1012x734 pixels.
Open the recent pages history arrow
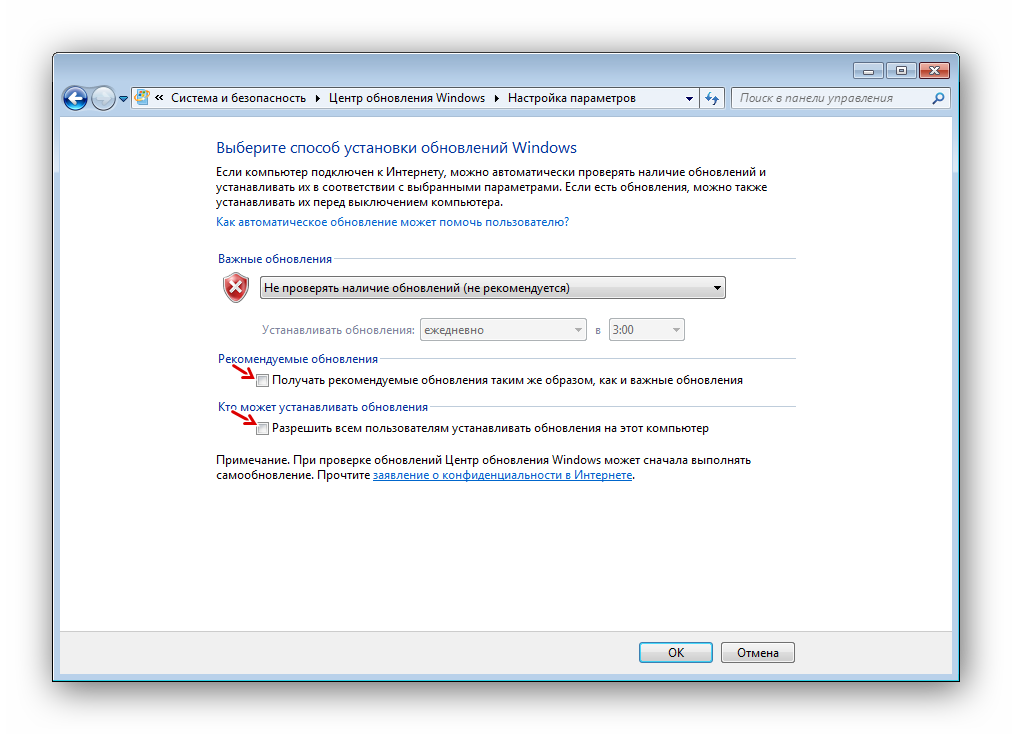123,99
